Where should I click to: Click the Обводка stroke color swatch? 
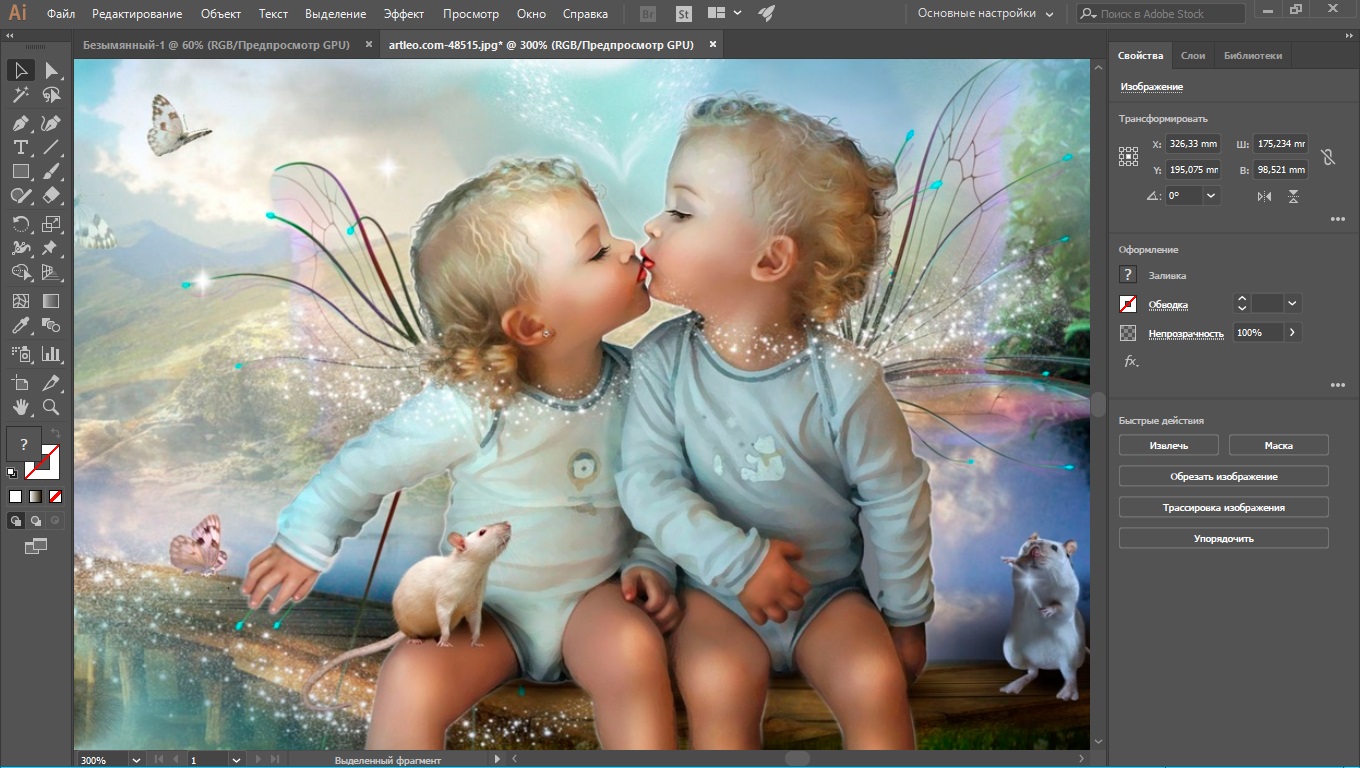(1128, 304)
